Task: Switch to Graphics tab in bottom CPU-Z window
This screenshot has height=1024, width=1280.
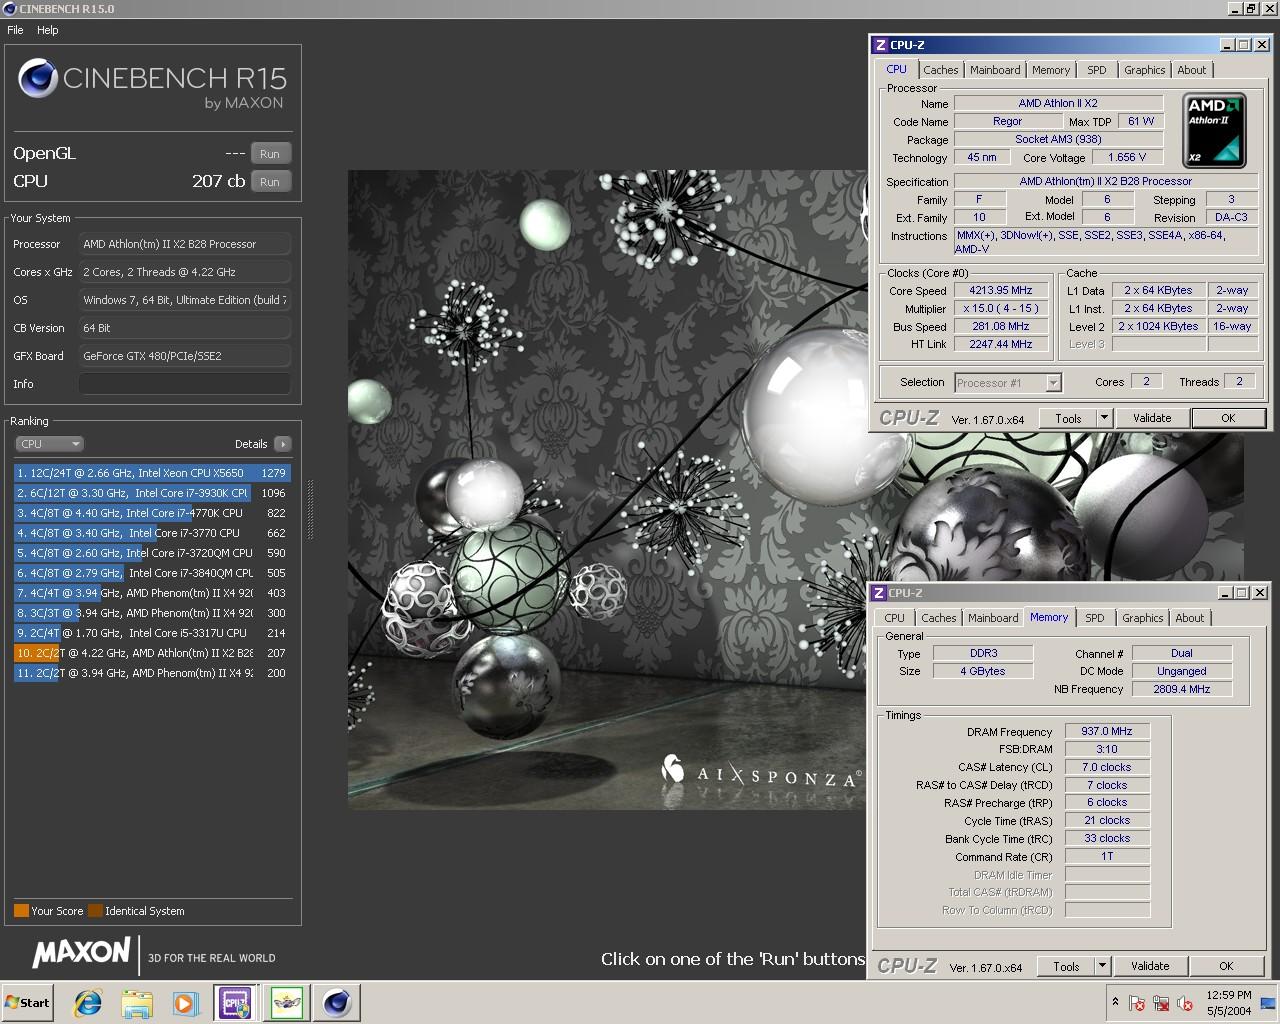Action: [x=1143, y=618]
